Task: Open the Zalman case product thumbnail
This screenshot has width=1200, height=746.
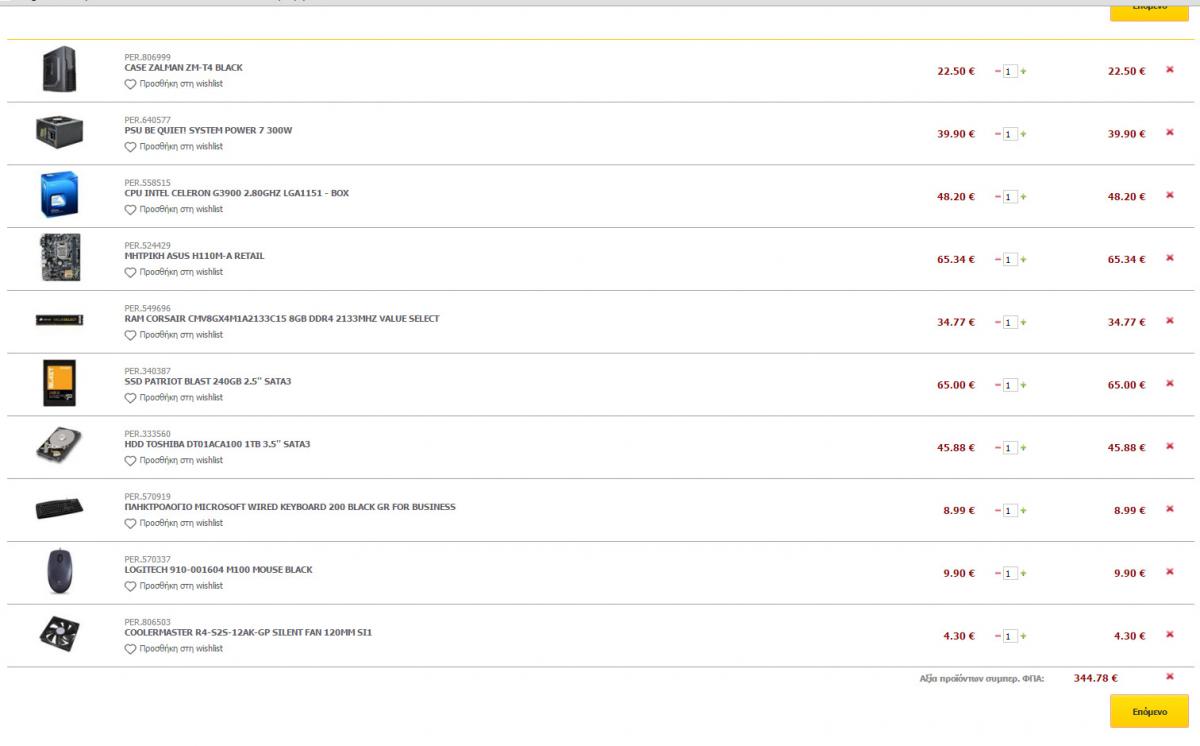Action: pos(59,70)
